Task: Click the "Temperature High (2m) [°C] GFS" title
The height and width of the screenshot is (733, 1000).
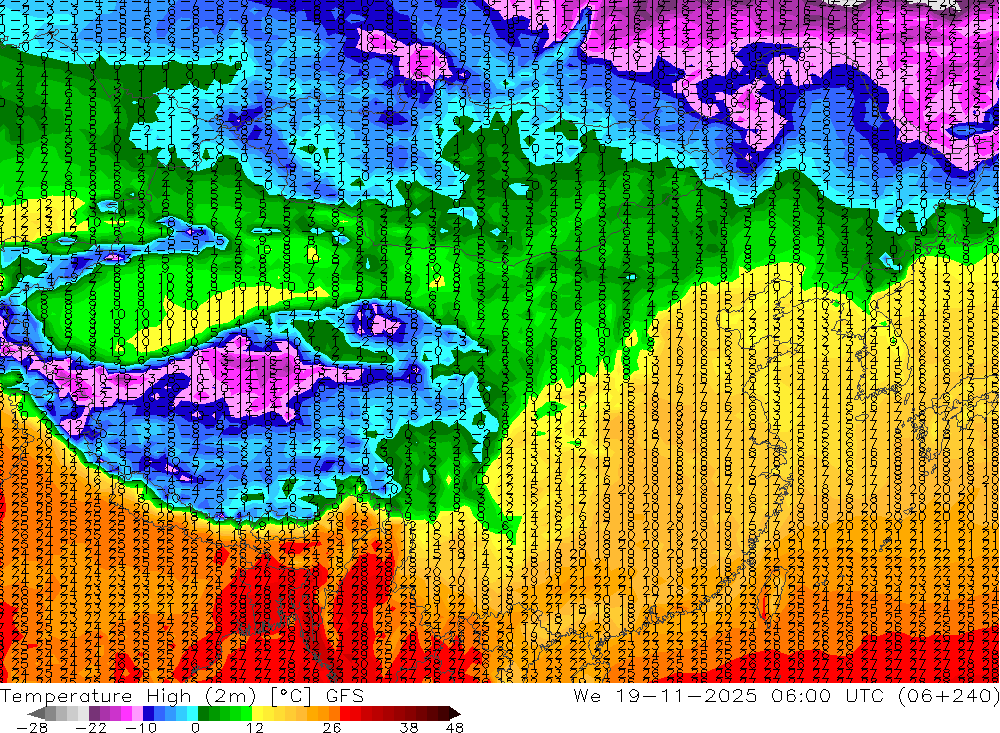Action: pos(182,696)
